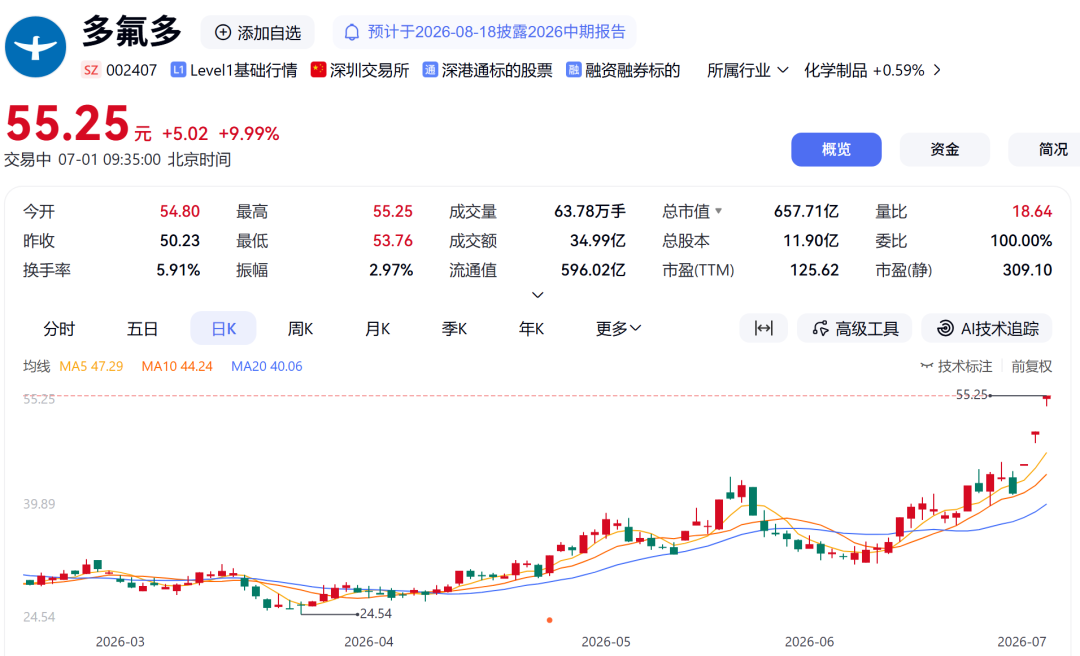This screenshot has height=656, width=1080.
Task: Click the current price 55.25
Action: pyautogui.click(x=67, y=124)
